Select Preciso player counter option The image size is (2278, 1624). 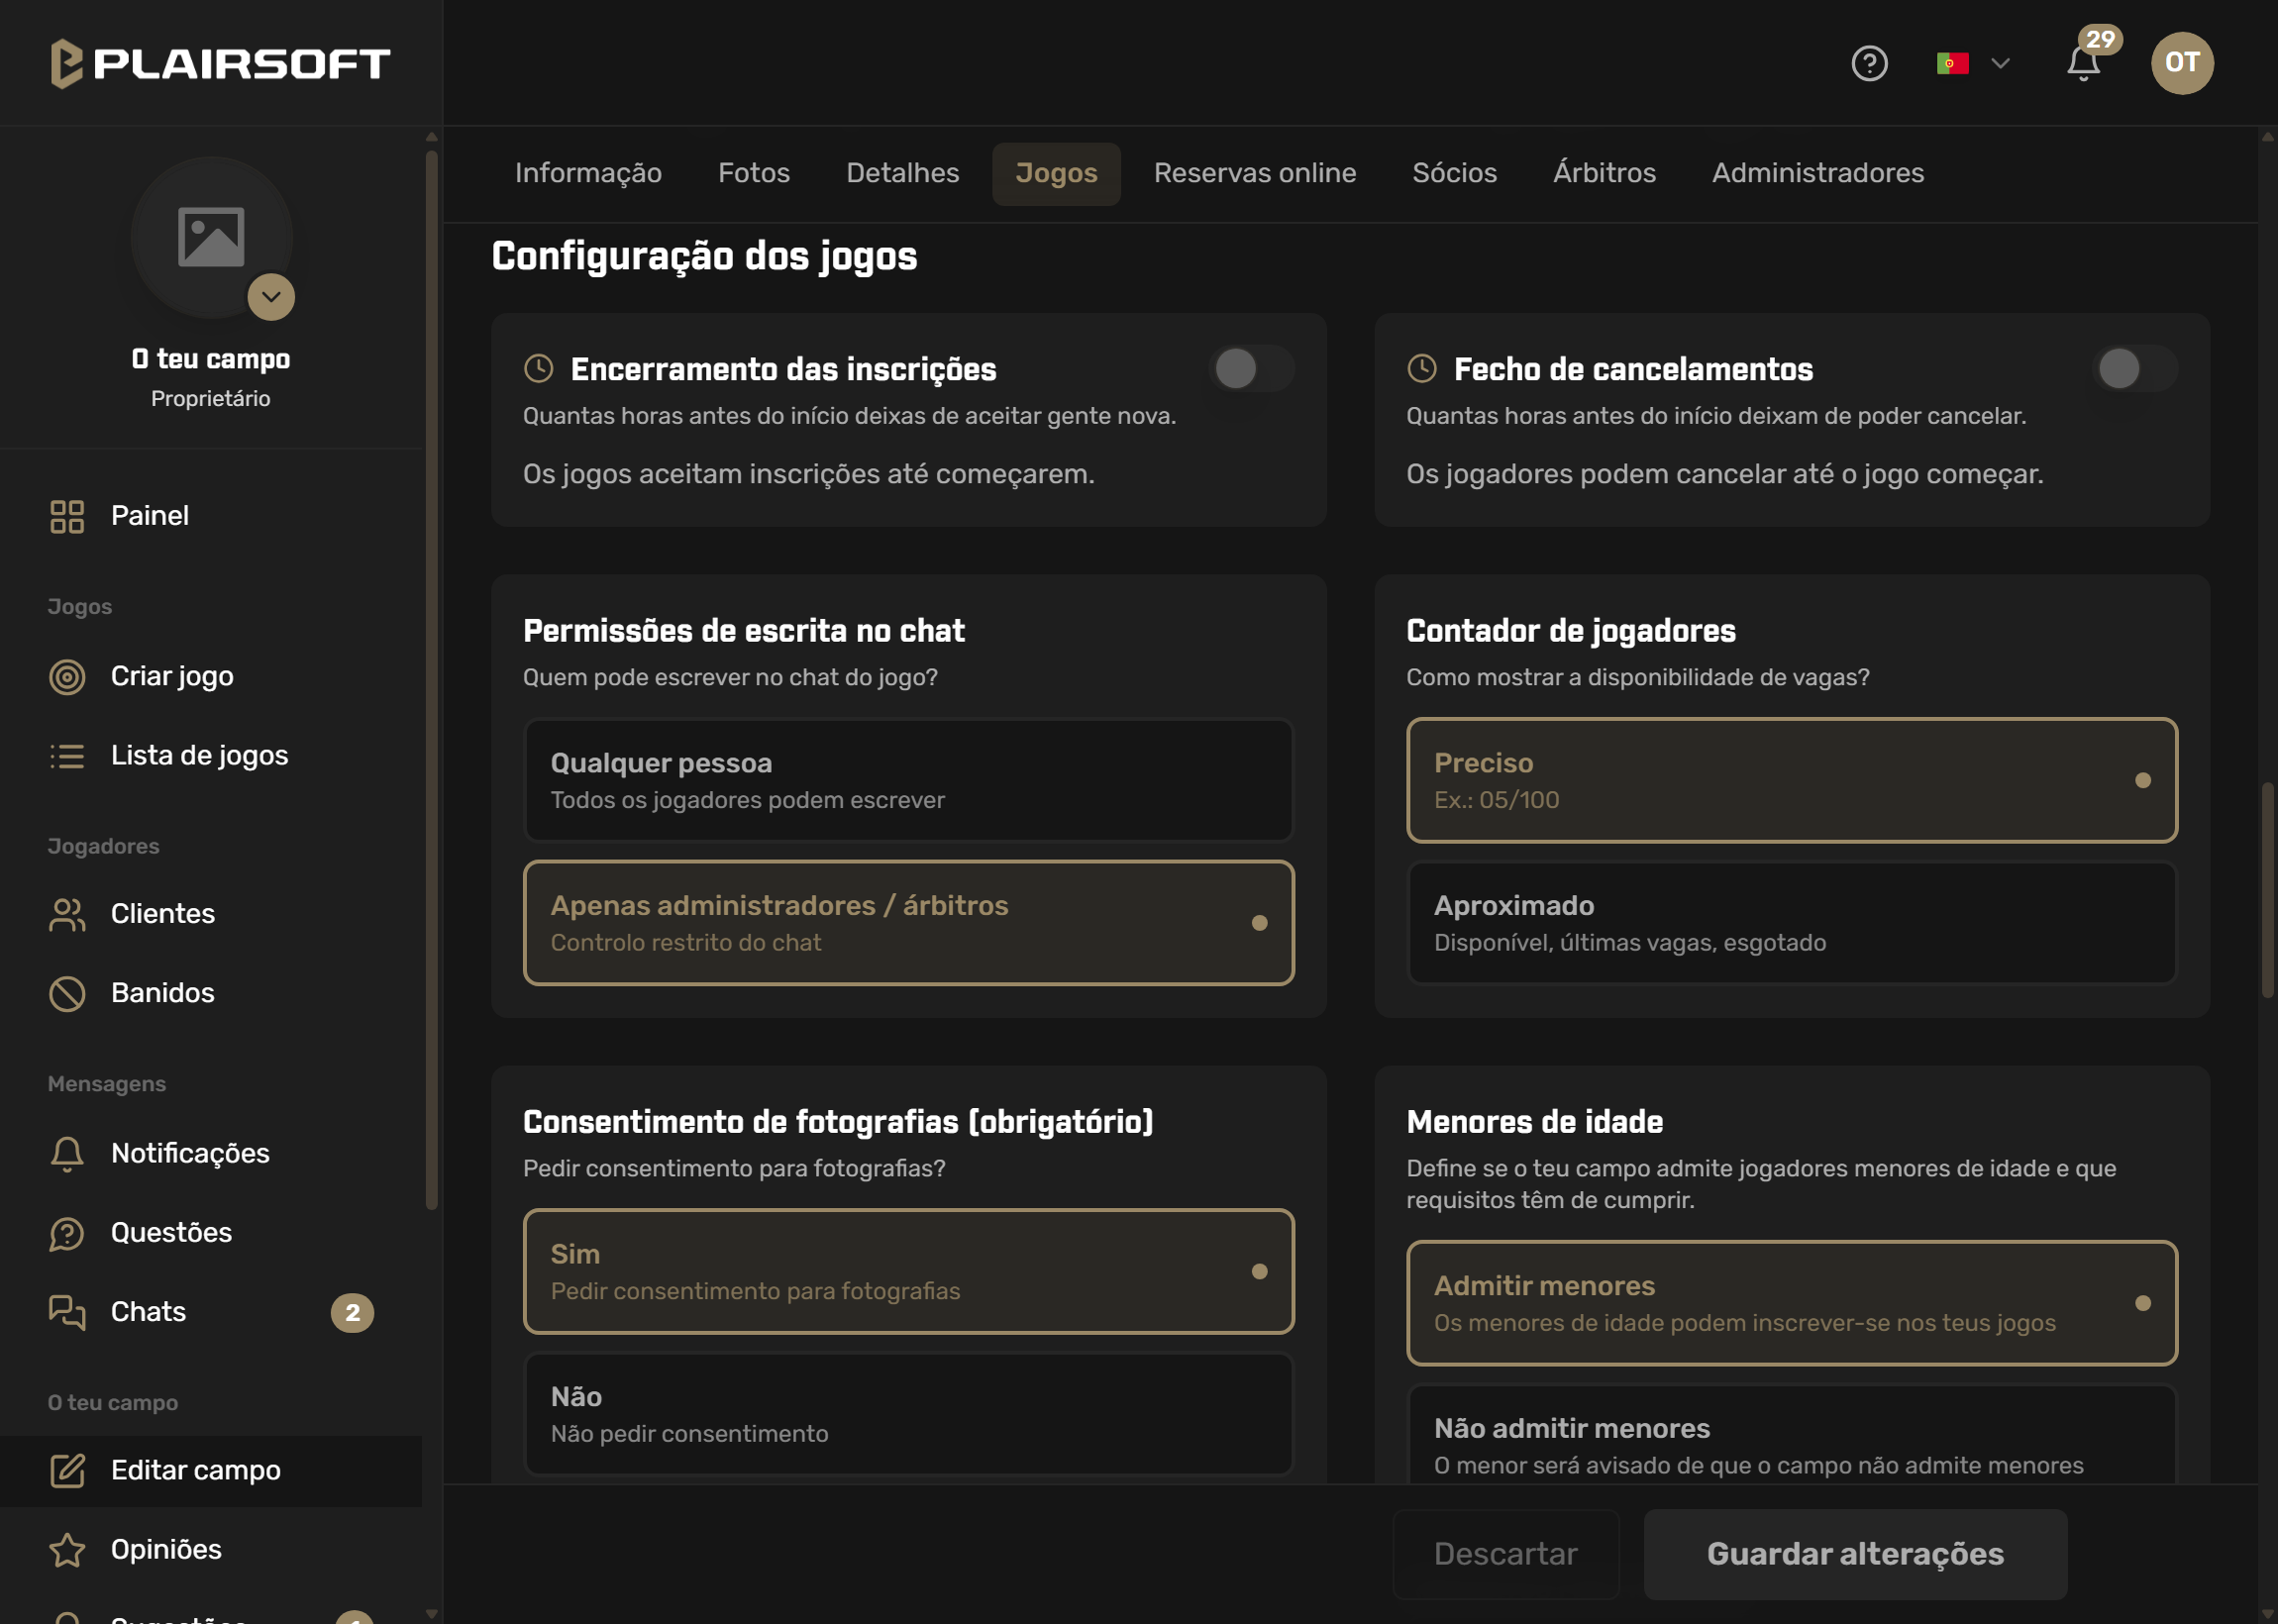point(1791,781)
